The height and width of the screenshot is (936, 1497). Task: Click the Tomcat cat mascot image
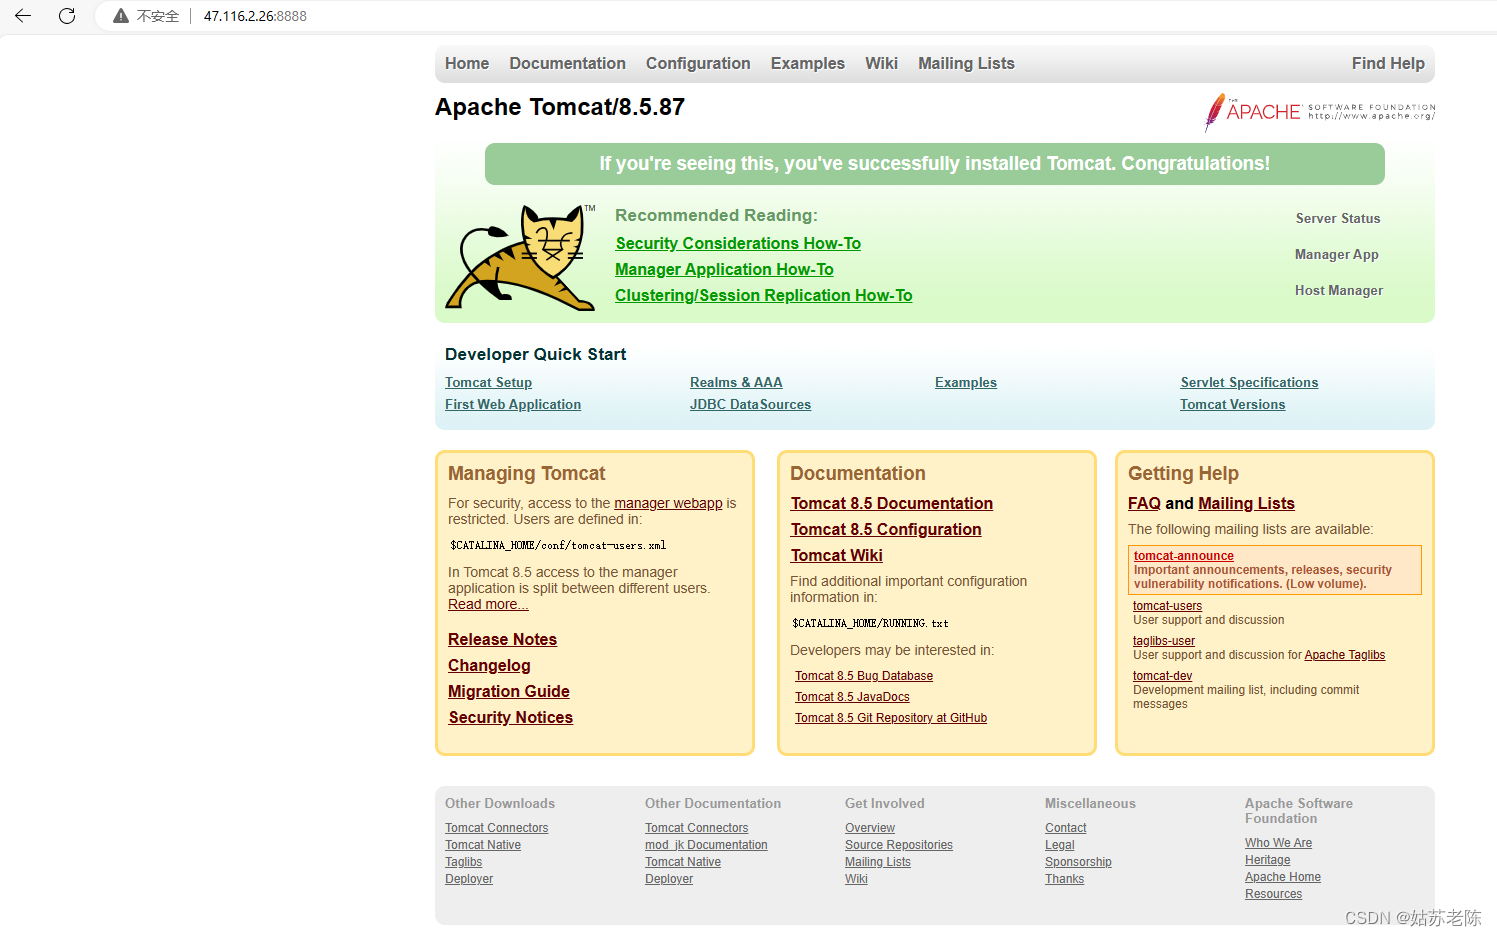click(520, 258)
